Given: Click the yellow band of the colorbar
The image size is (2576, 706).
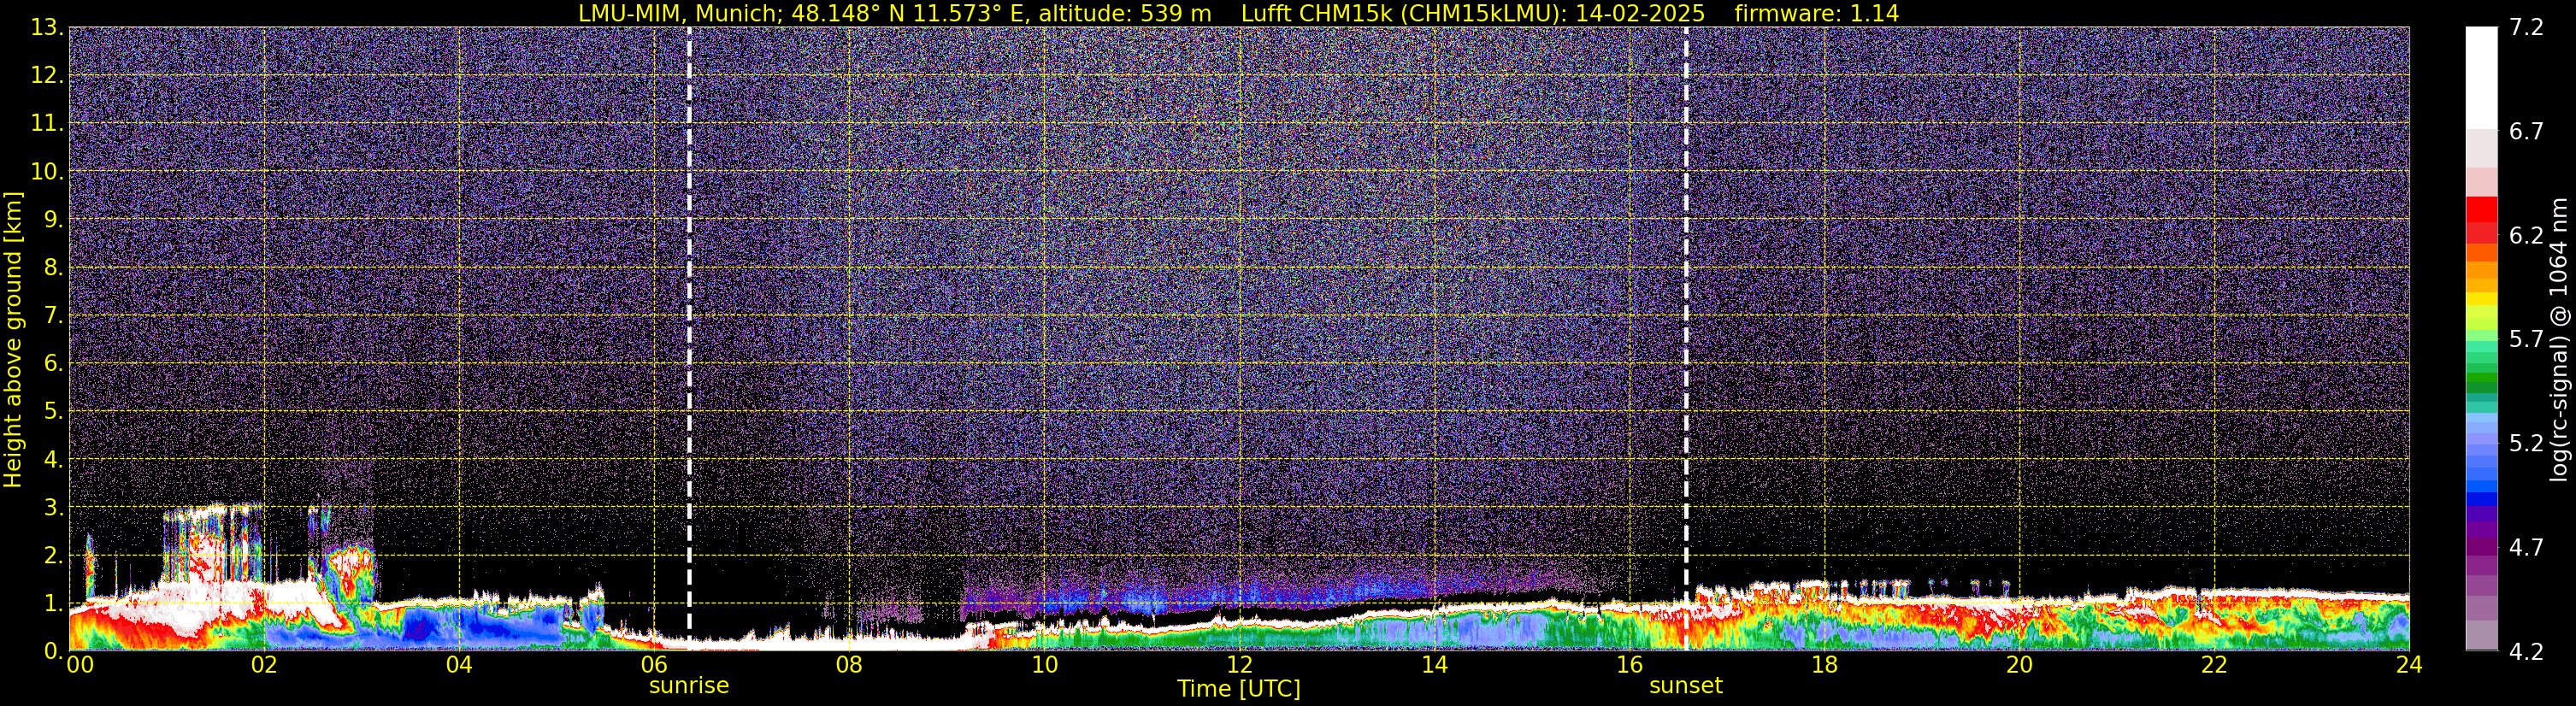Looking at the screenshot, I should (x=2481, y=298).
